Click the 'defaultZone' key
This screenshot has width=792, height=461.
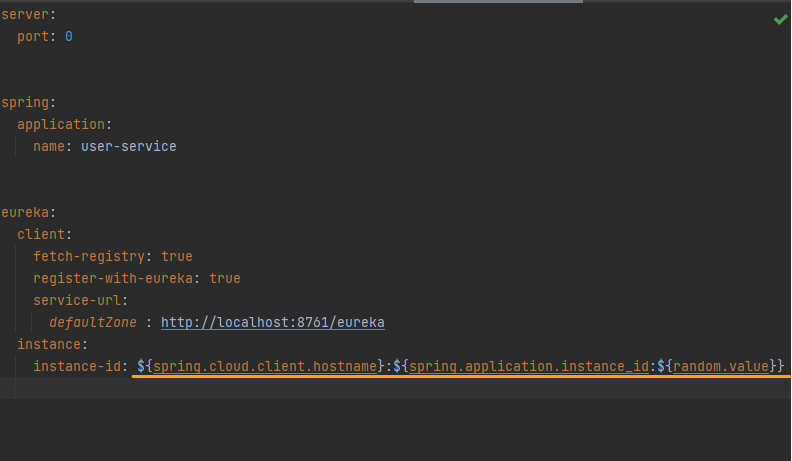click(93, 322)
